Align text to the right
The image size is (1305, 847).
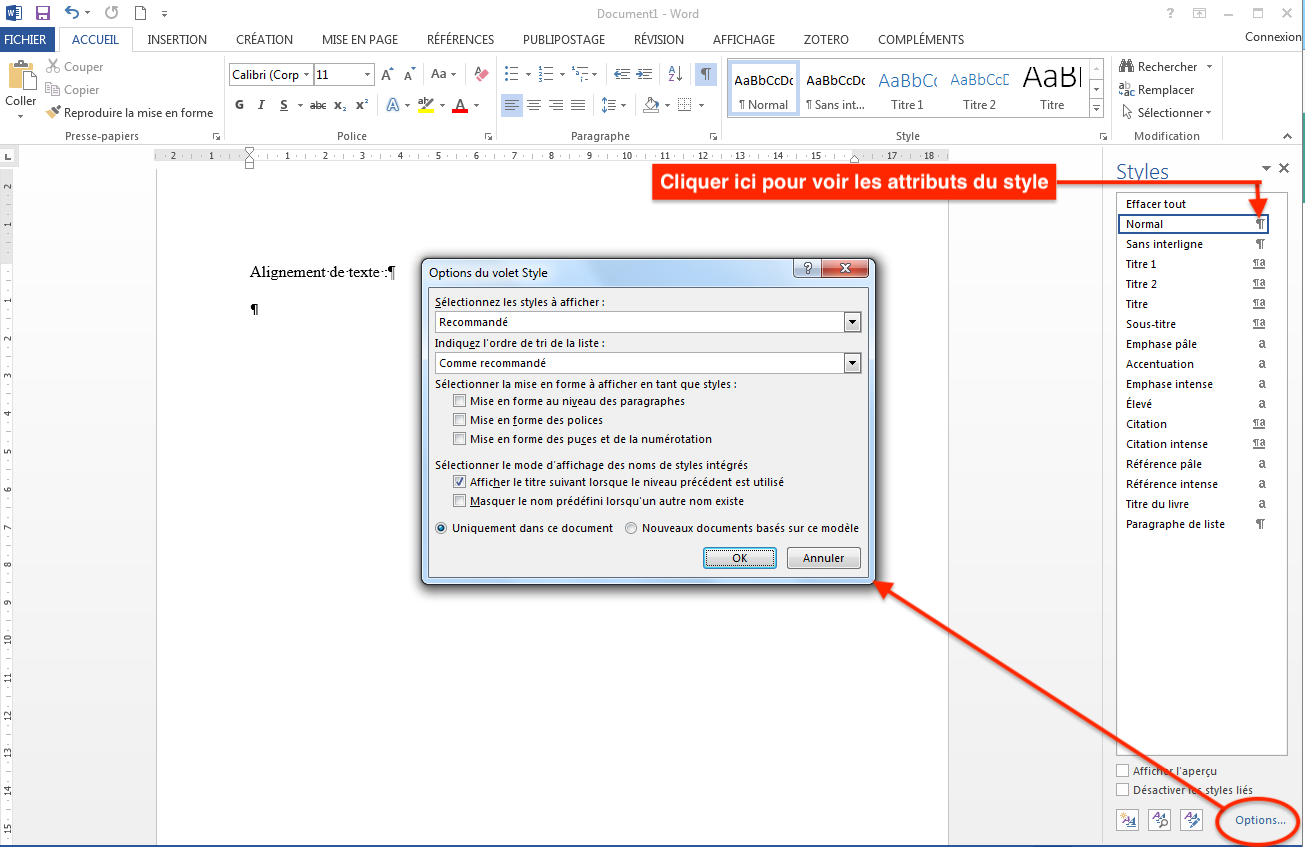(556, 105)
